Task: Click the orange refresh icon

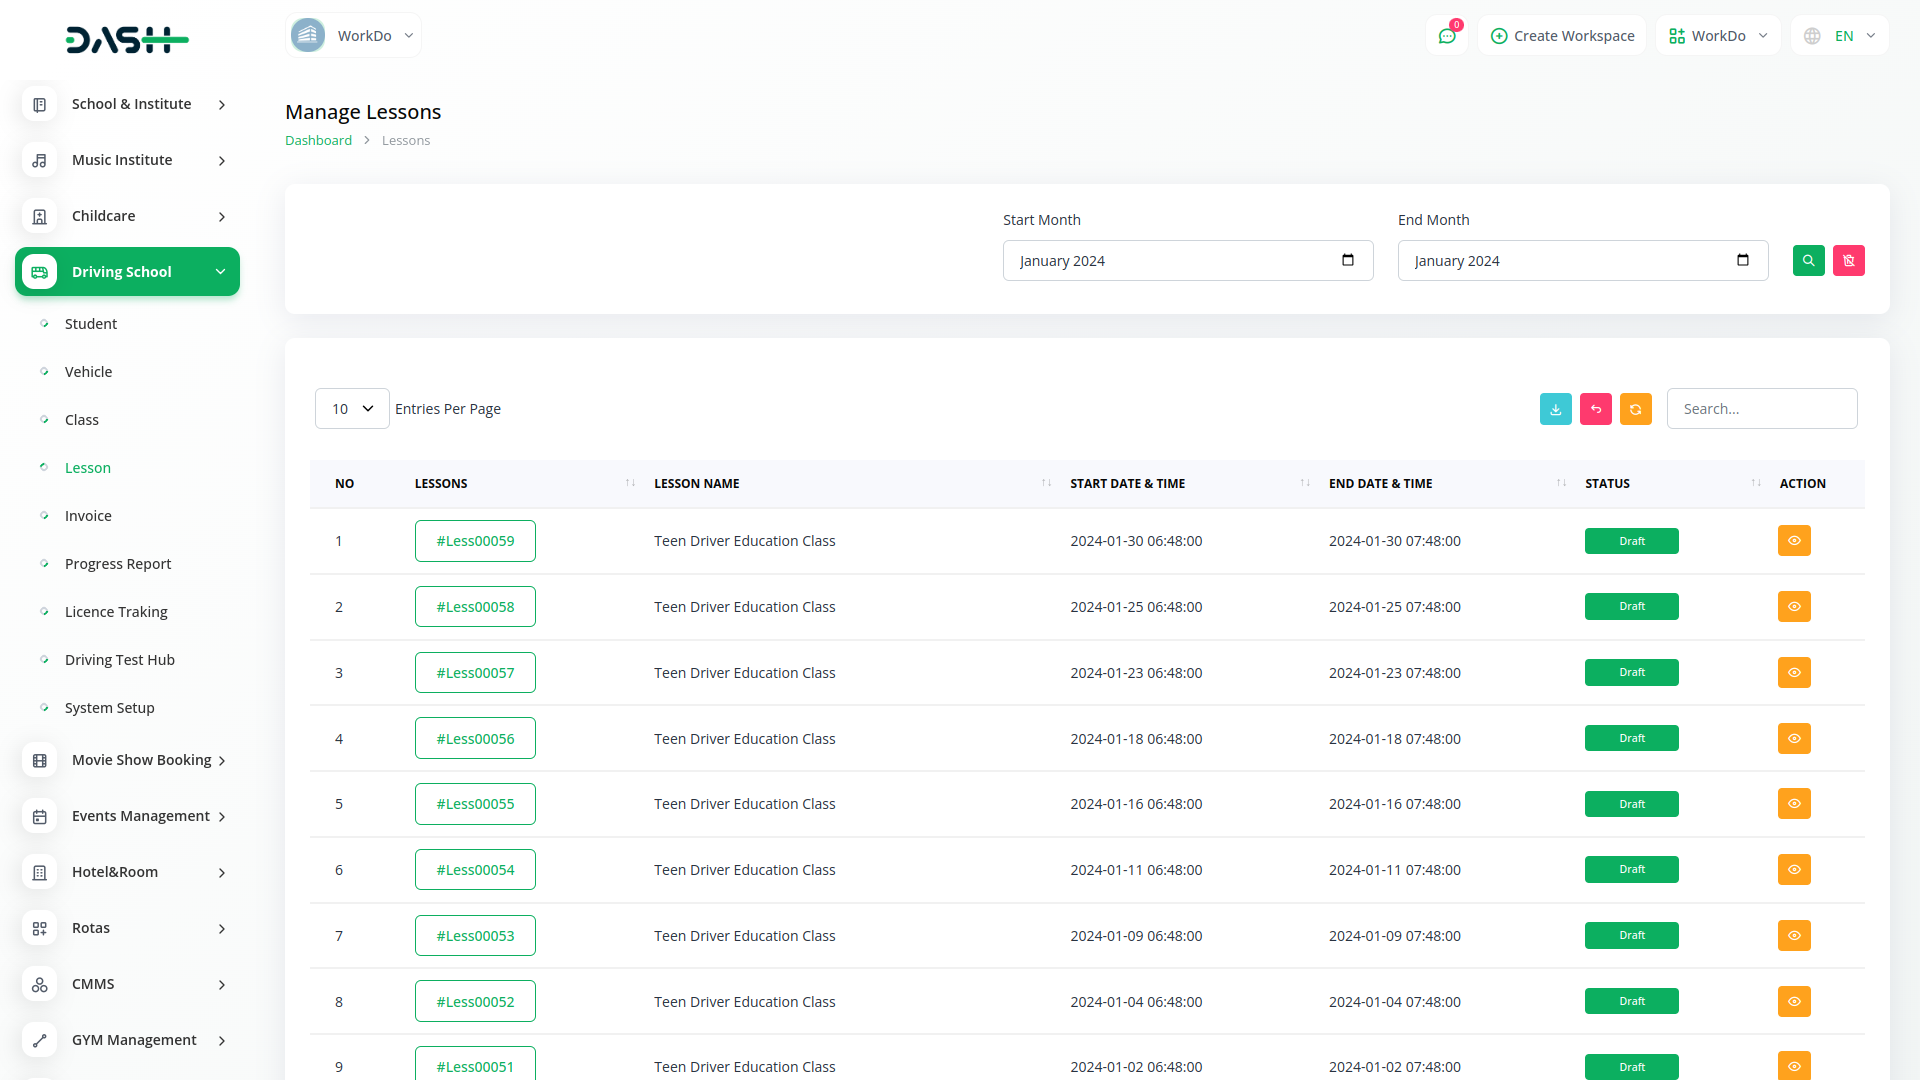Action: tap(1635, 409)
